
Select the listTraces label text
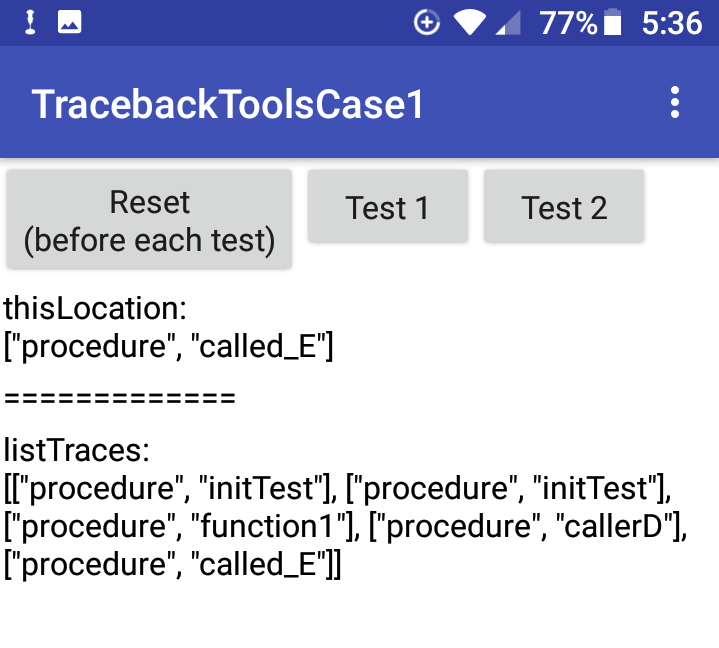(77, 450)
